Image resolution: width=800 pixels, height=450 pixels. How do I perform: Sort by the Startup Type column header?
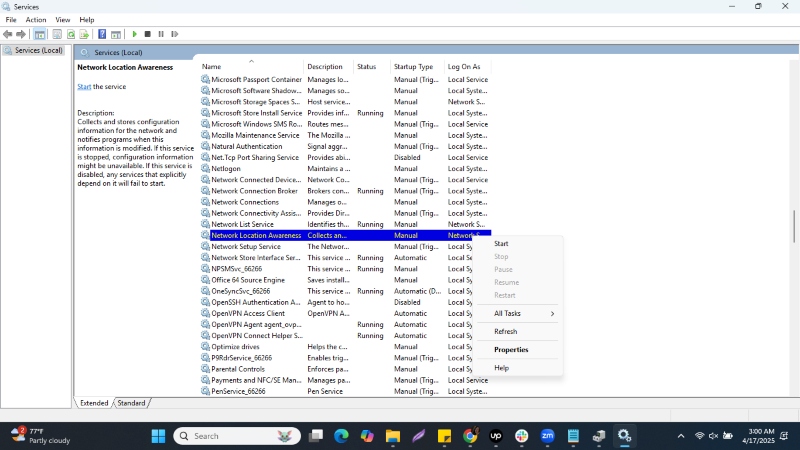coord(417,66)
